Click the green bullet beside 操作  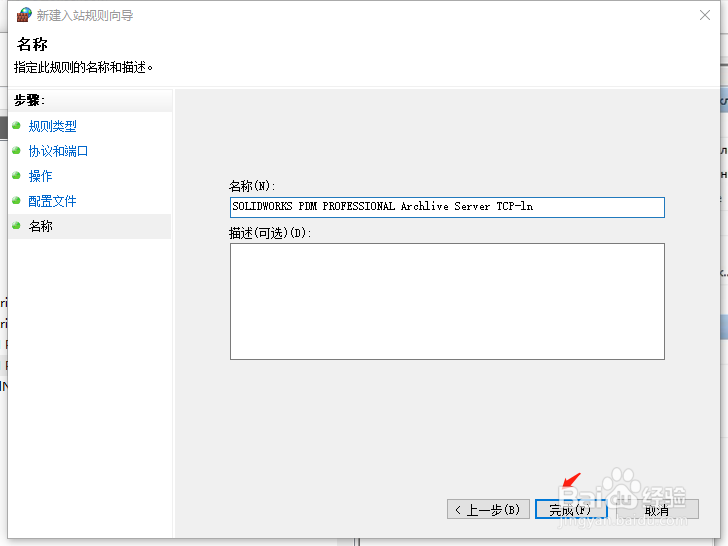(16, 176)
